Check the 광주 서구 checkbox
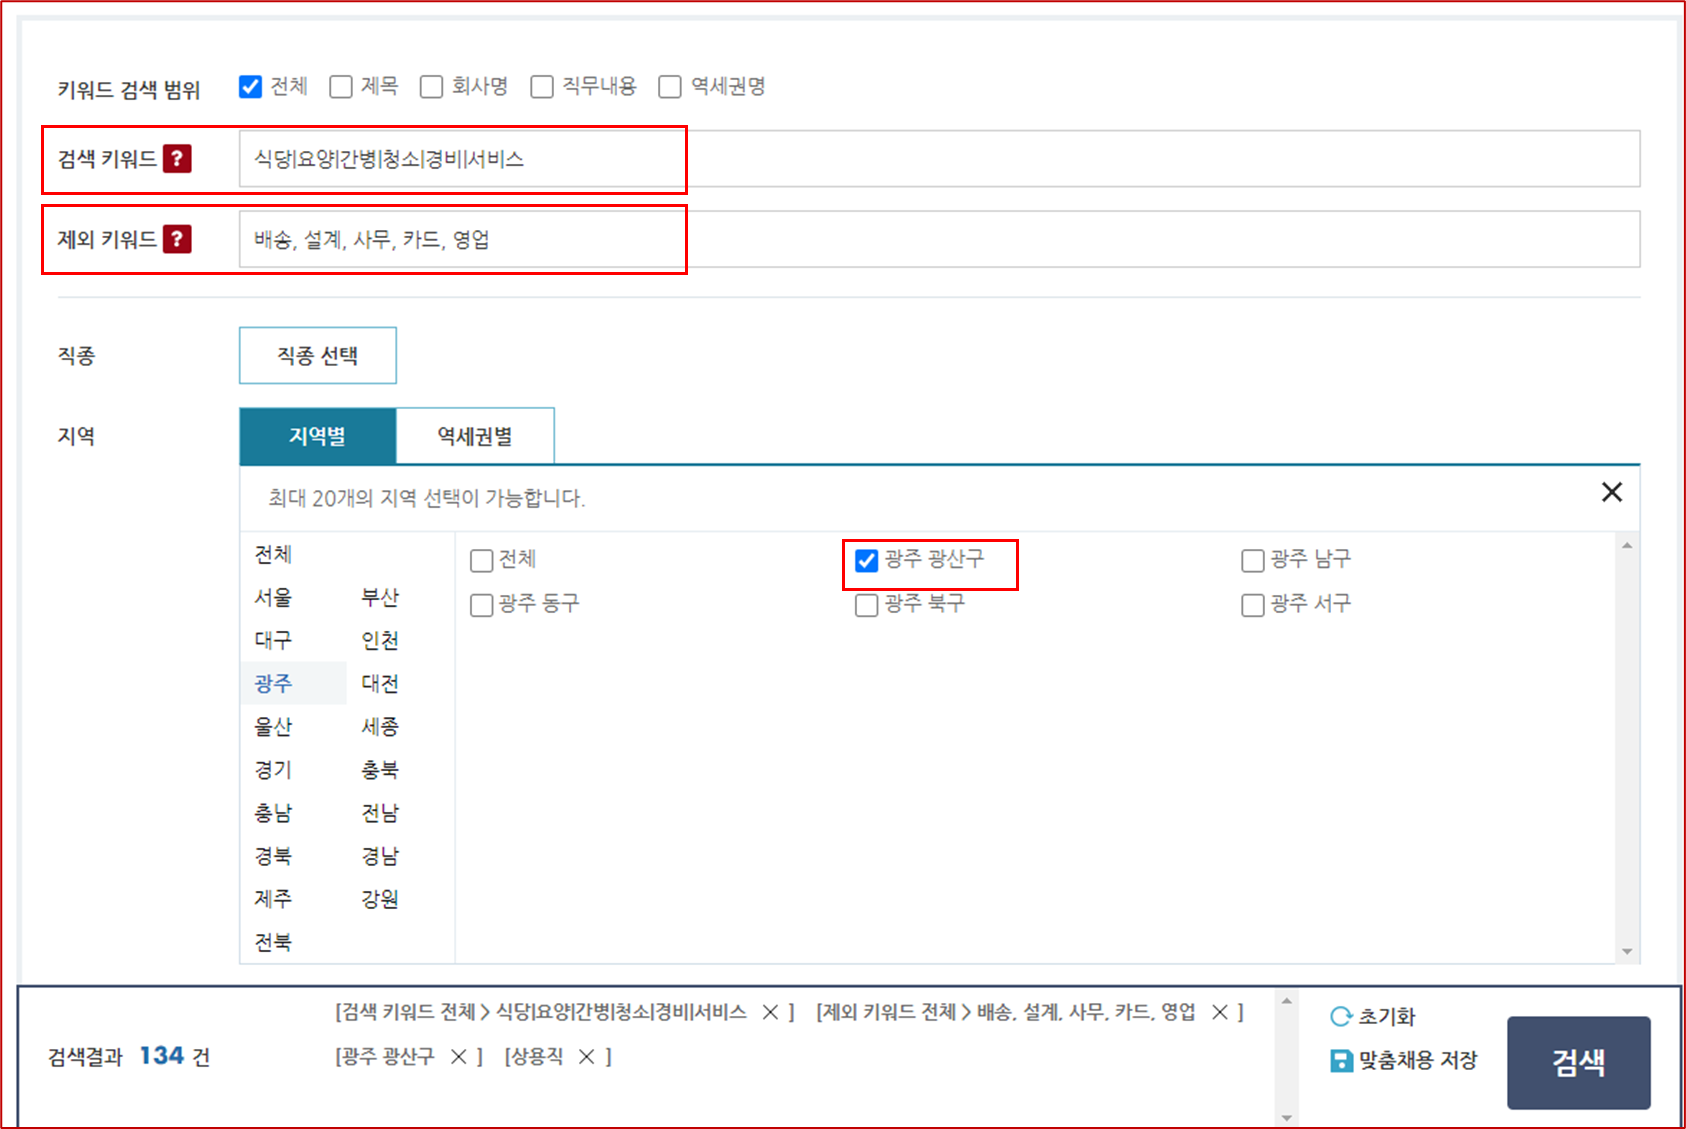The height and width of the screenshot is (1129, 1686). point(1253,605)
